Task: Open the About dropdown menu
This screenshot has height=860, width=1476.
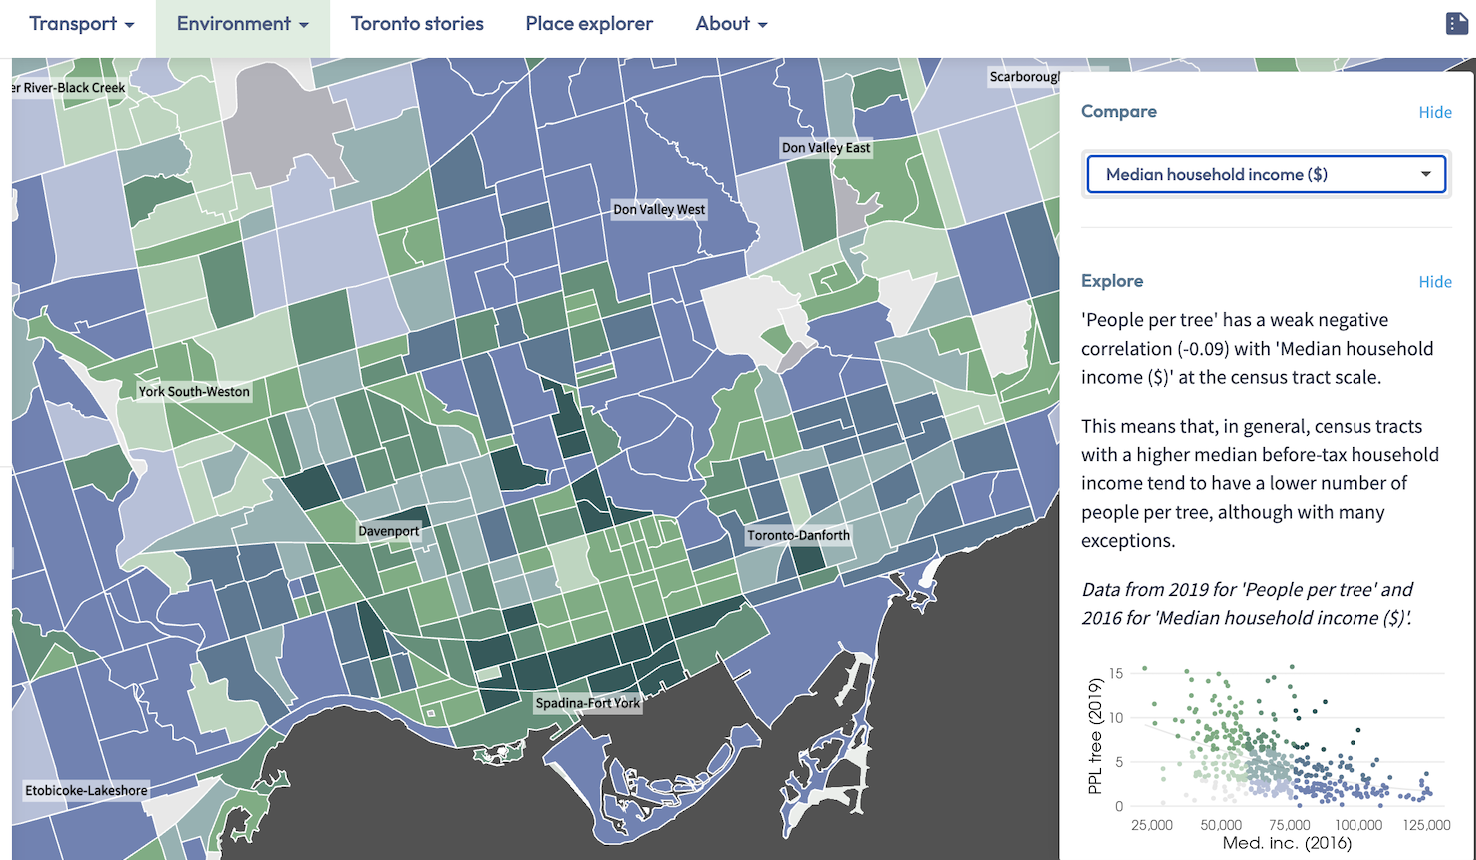Action: coord(731,24)
